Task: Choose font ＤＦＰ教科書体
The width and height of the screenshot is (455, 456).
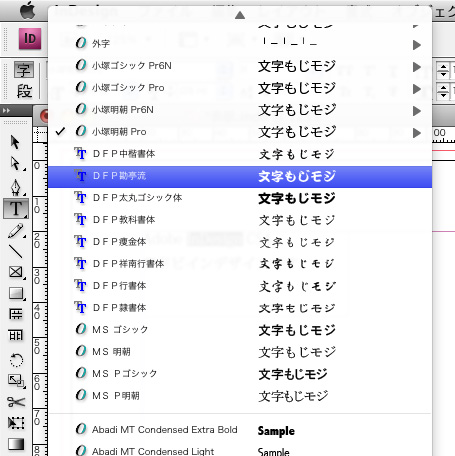Action: (240, 220)
